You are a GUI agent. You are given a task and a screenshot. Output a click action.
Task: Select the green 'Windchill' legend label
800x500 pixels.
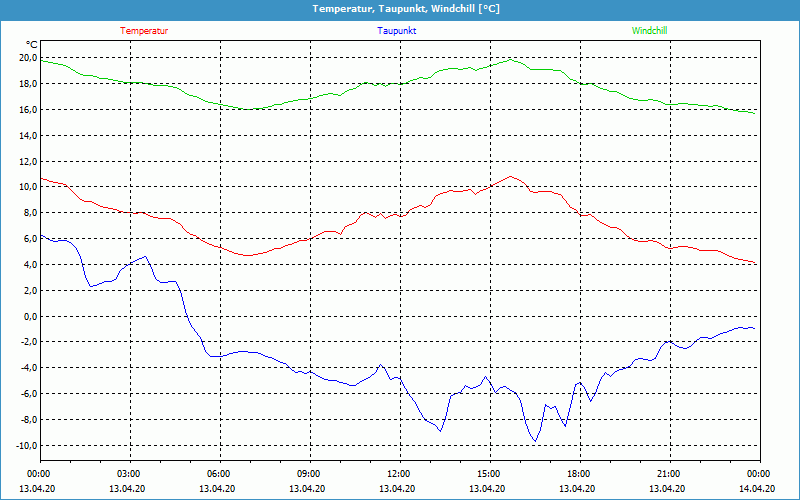coord(649,31)
